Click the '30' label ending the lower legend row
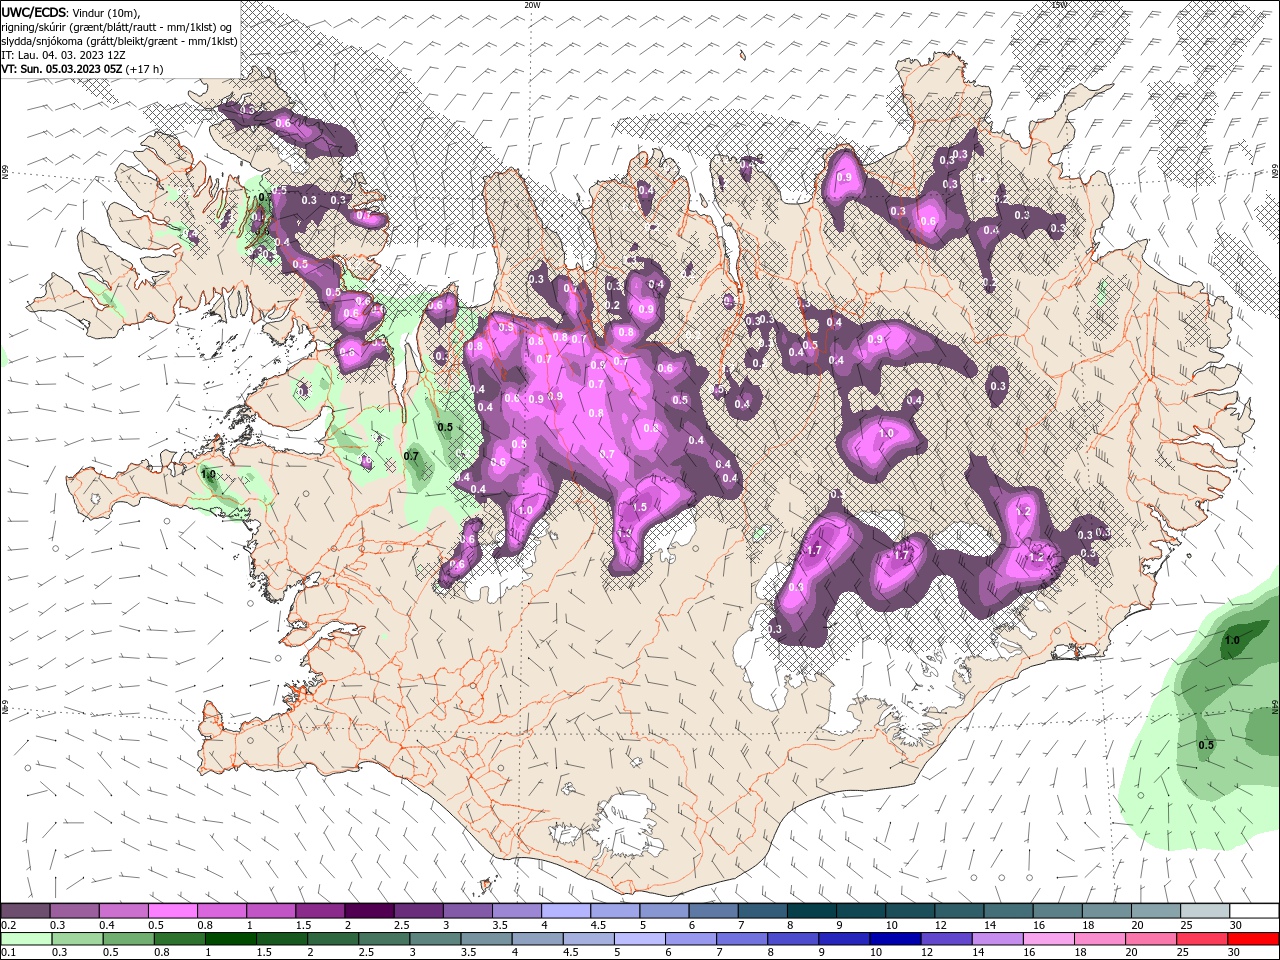The width and height of the screenshot is (1280, 960). pos(1236,952)
